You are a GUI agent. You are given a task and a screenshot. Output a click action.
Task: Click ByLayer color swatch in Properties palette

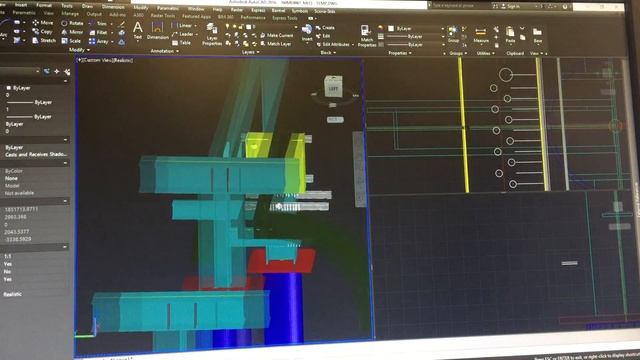point(8,88)
